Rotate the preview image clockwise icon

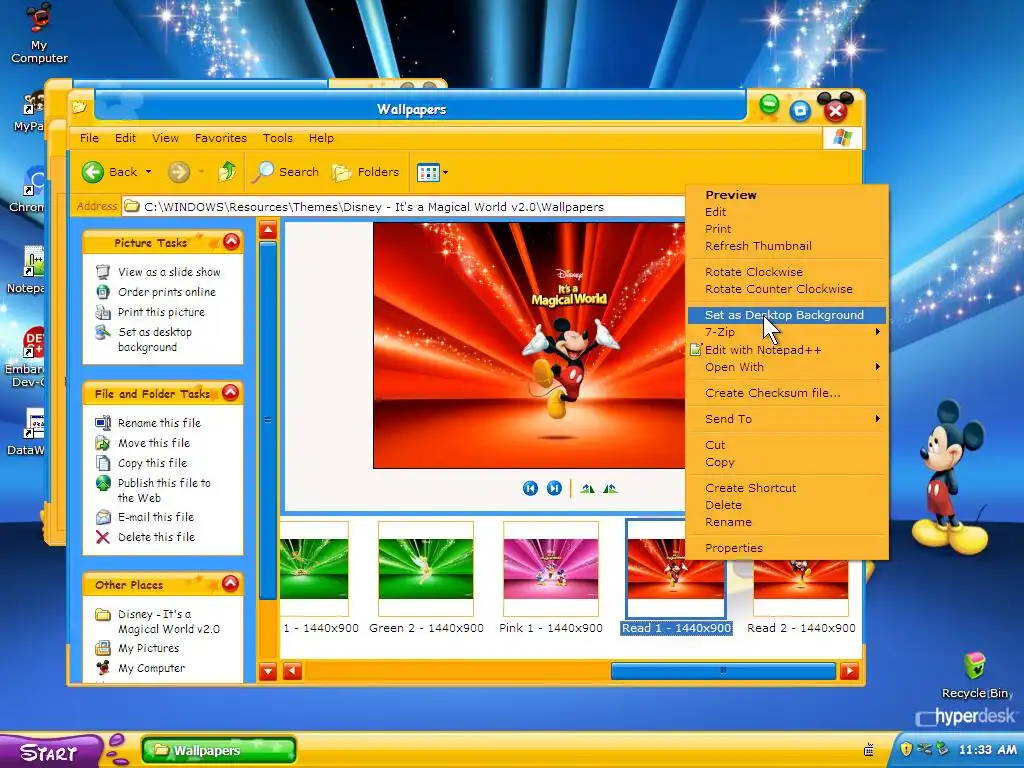[x=587, y=488]
